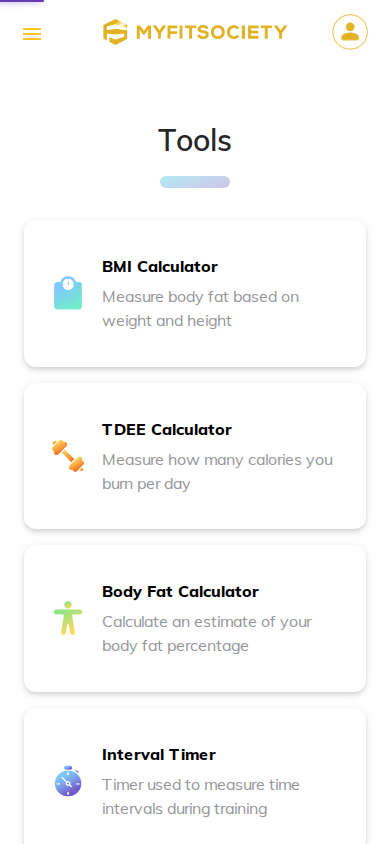The image size is (390, 844).
Task: Click the BMI scale icon
Action: pyautogui.click(x=68, y=293)
